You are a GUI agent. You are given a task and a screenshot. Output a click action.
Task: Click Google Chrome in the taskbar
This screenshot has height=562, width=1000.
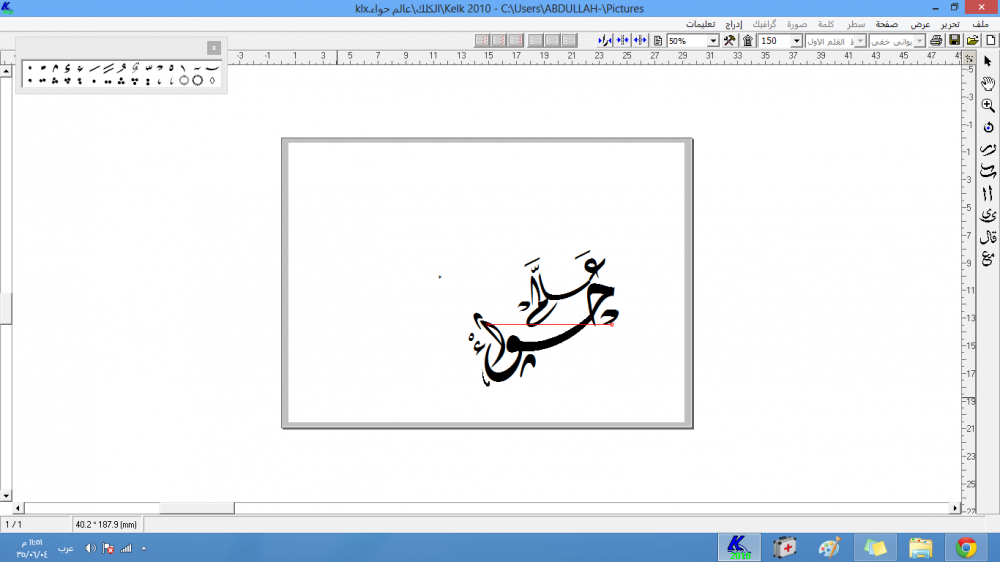tap(965, 547)
